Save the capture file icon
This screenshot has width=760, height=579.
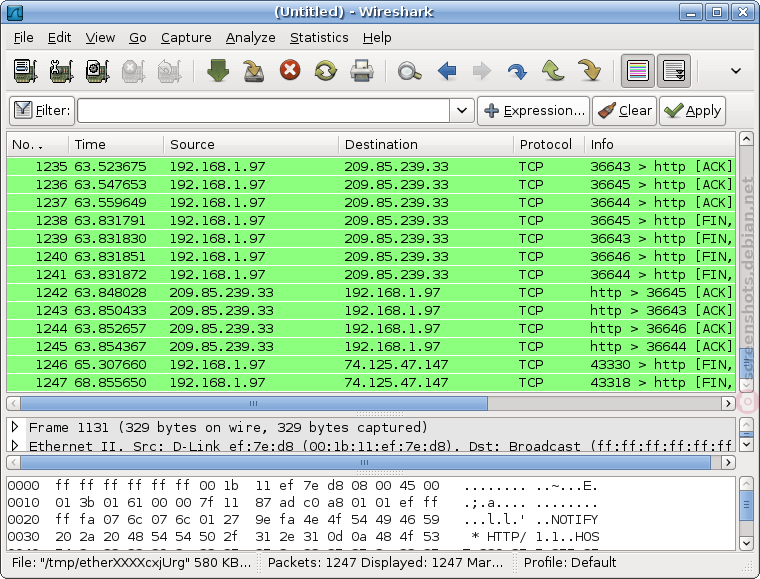point(253,71)
